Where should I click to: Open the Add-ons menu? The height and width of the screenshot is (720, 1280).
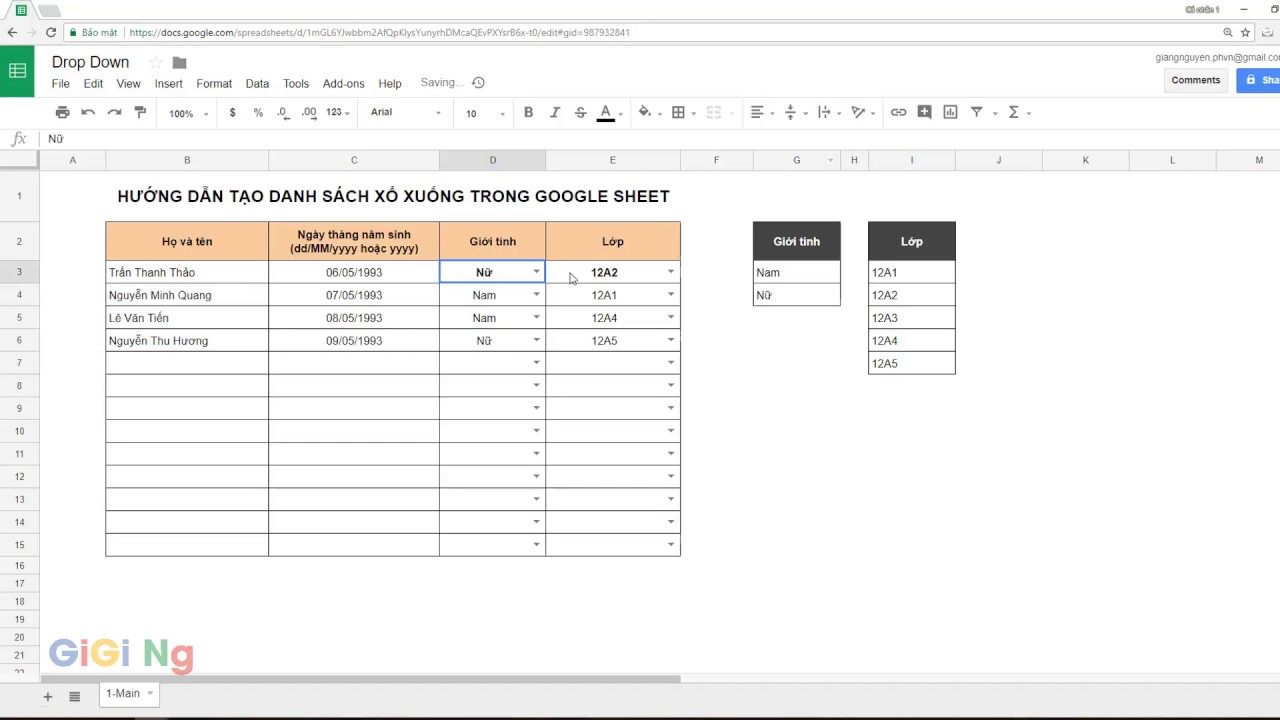pyautogui.click(x=343, y=84)
